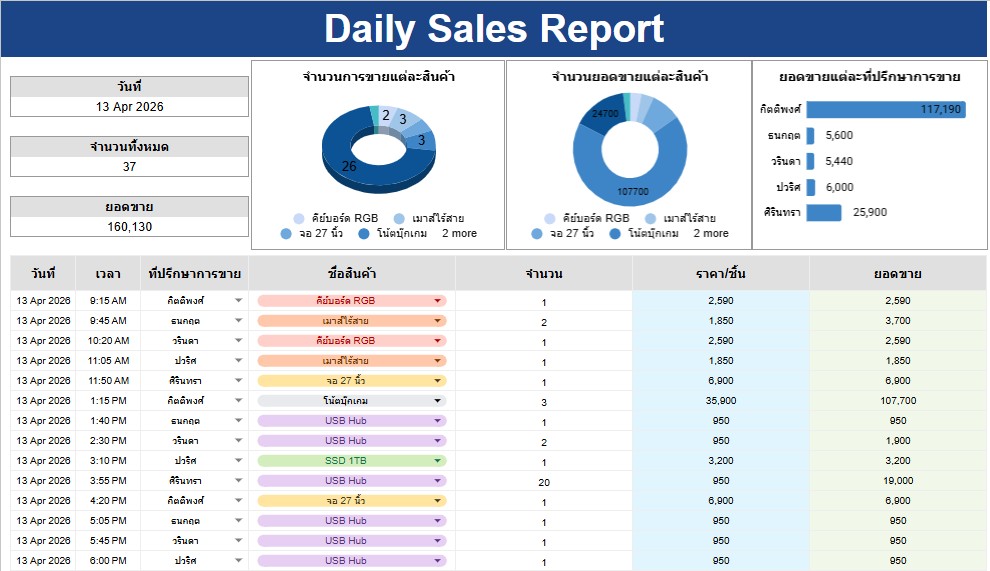Select the ชื่อสินค้า column header

(352, 274)
